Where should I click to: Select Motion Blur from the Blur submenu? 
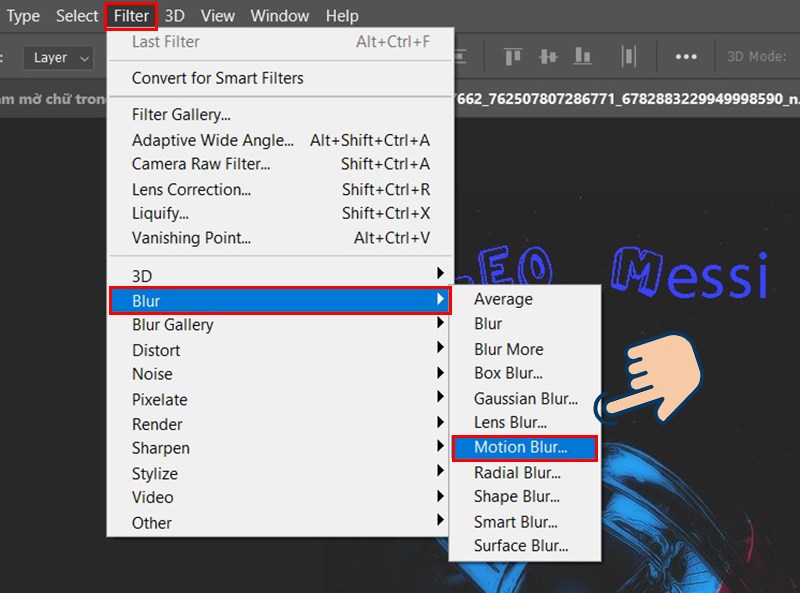click(522, 447)
